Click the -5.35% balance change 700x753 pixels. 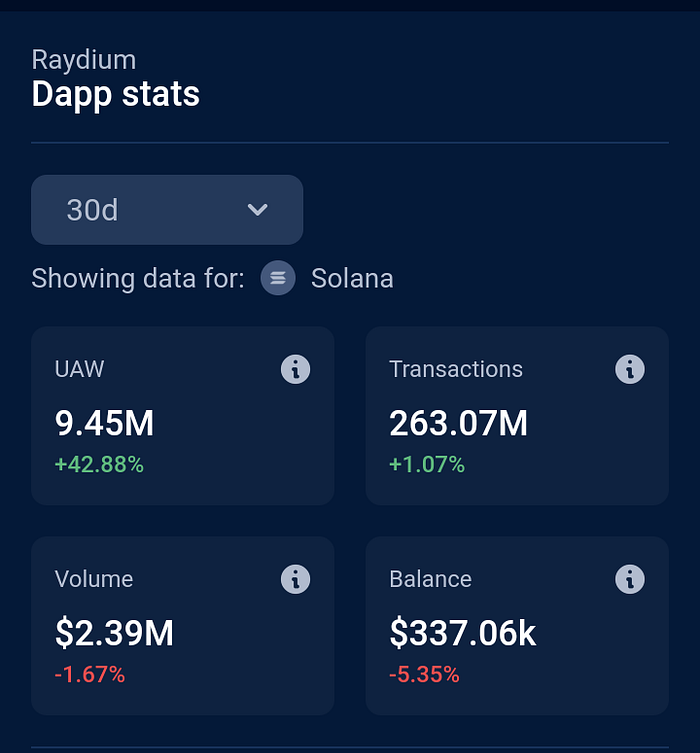424,675
